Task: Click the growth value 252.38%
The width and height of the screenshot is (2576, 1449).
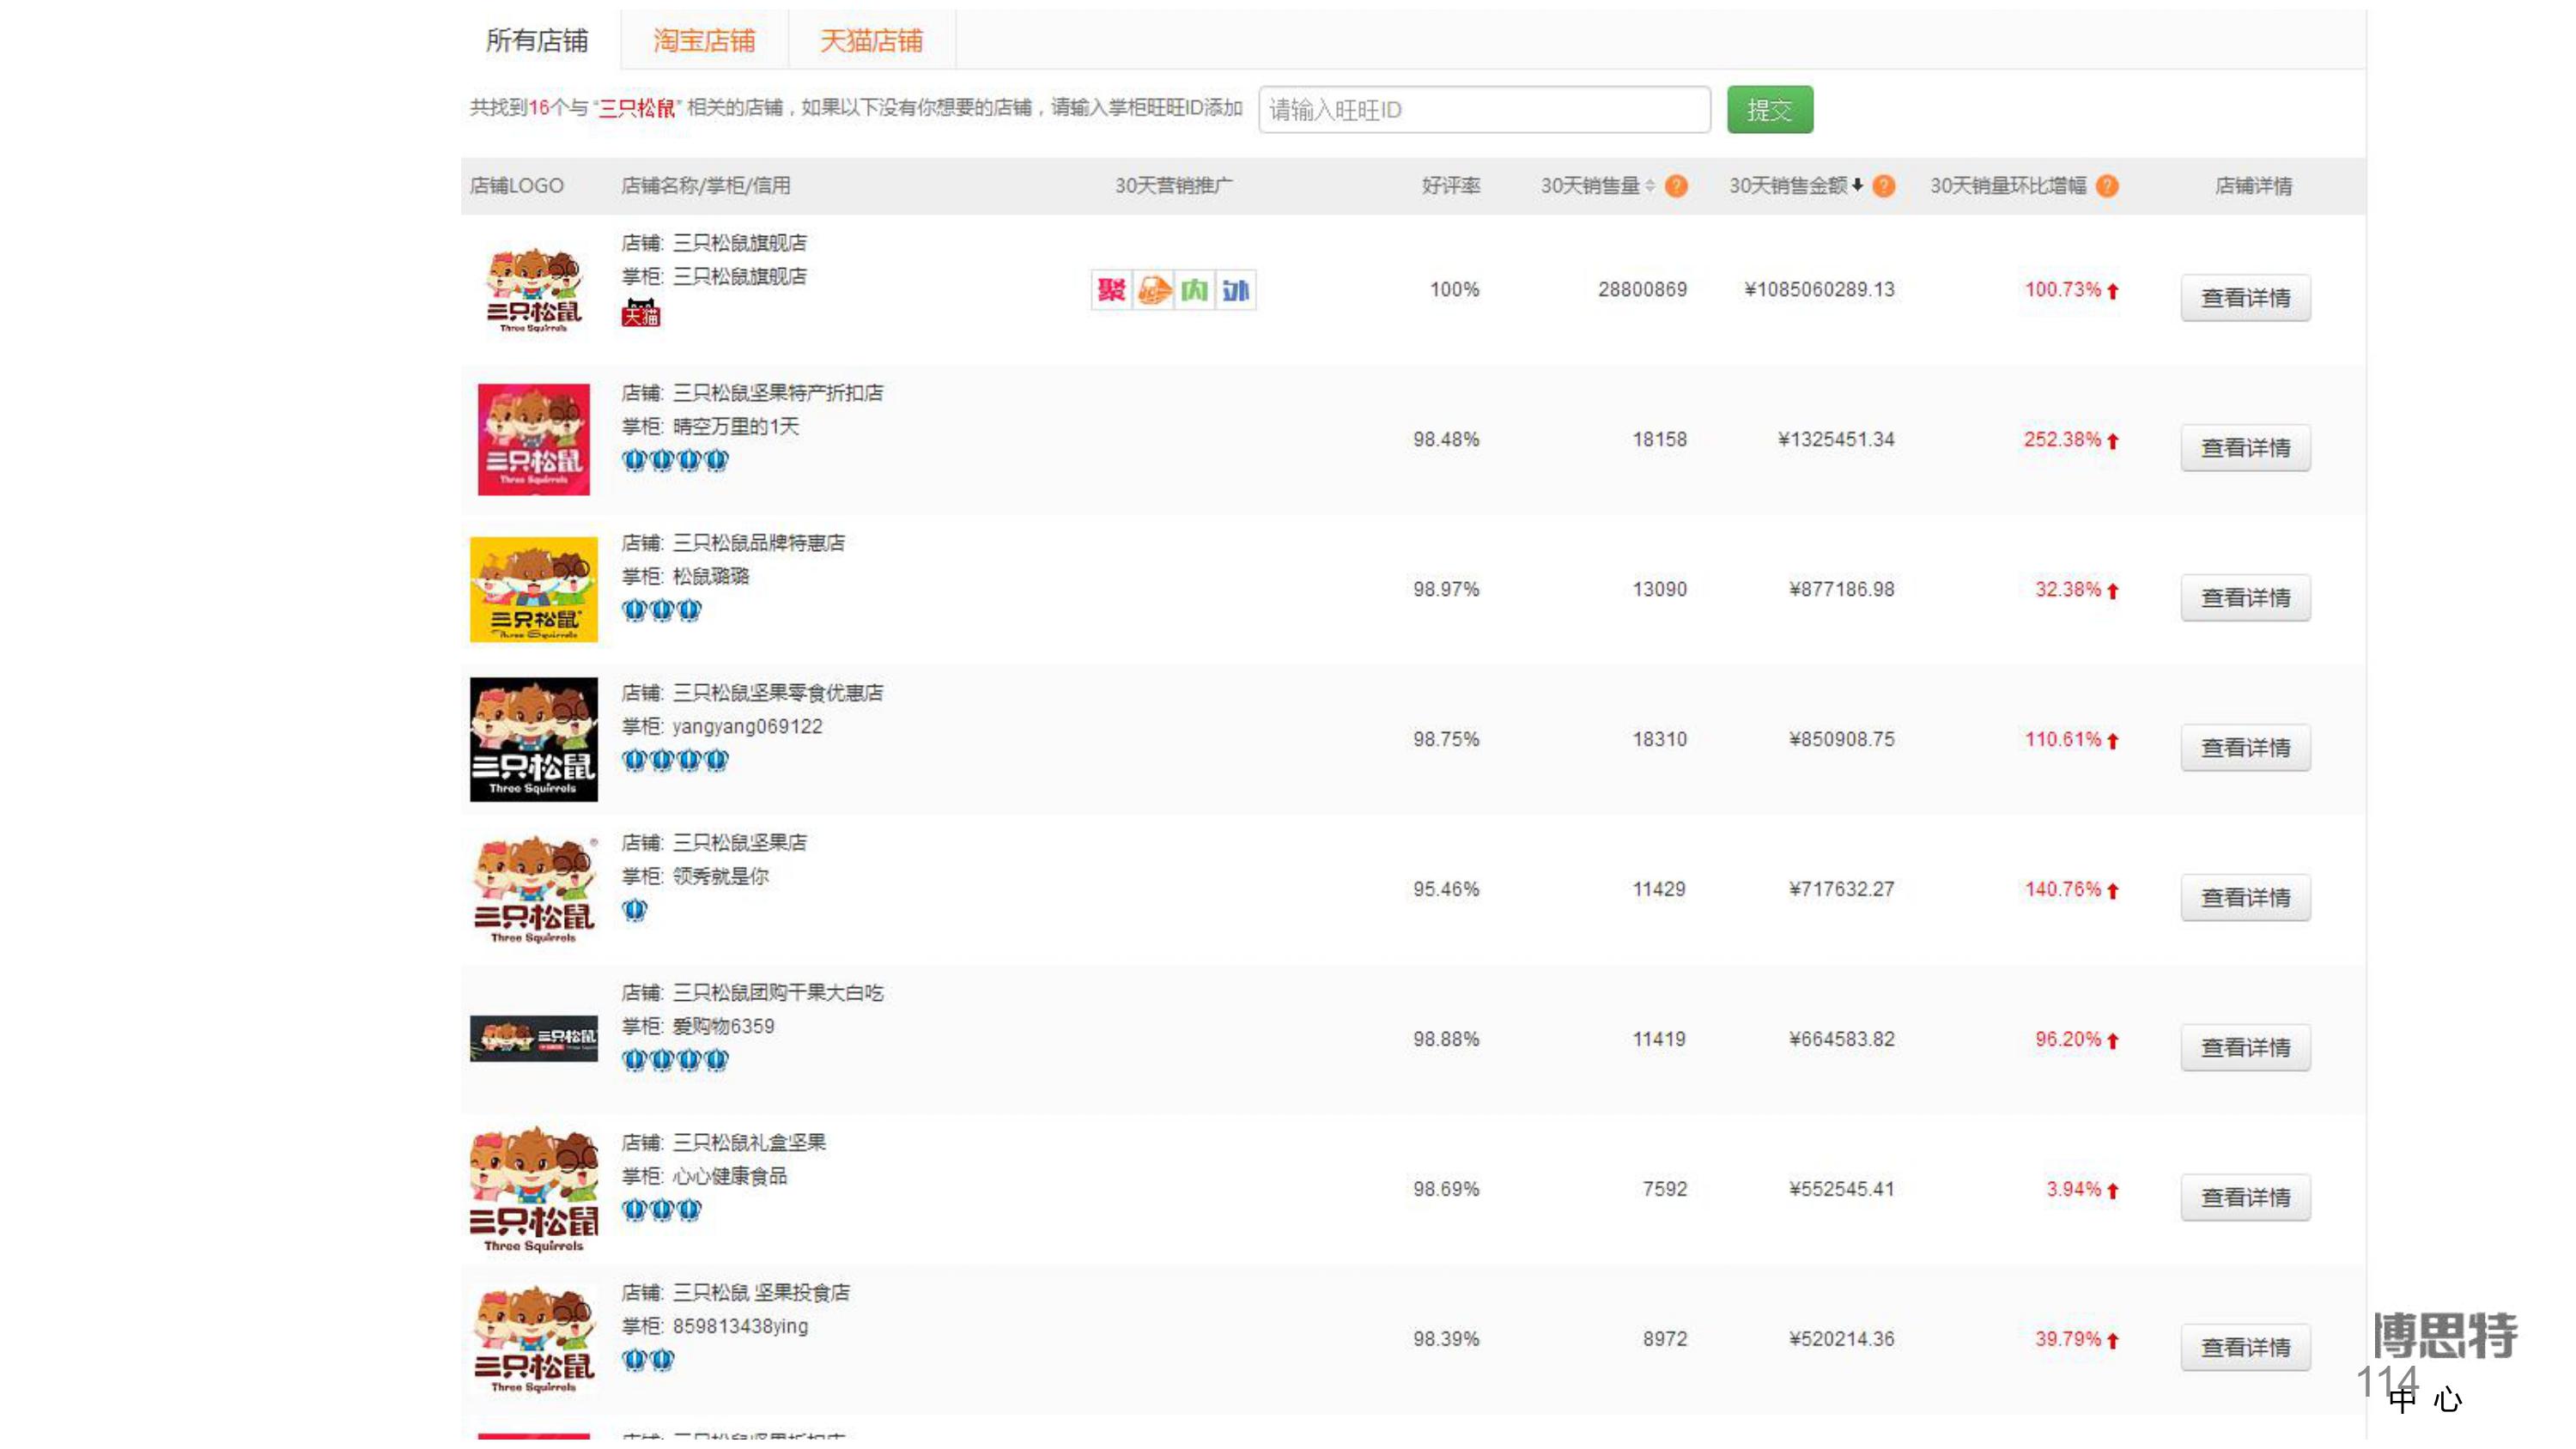Action: [x=2062, y=440]
